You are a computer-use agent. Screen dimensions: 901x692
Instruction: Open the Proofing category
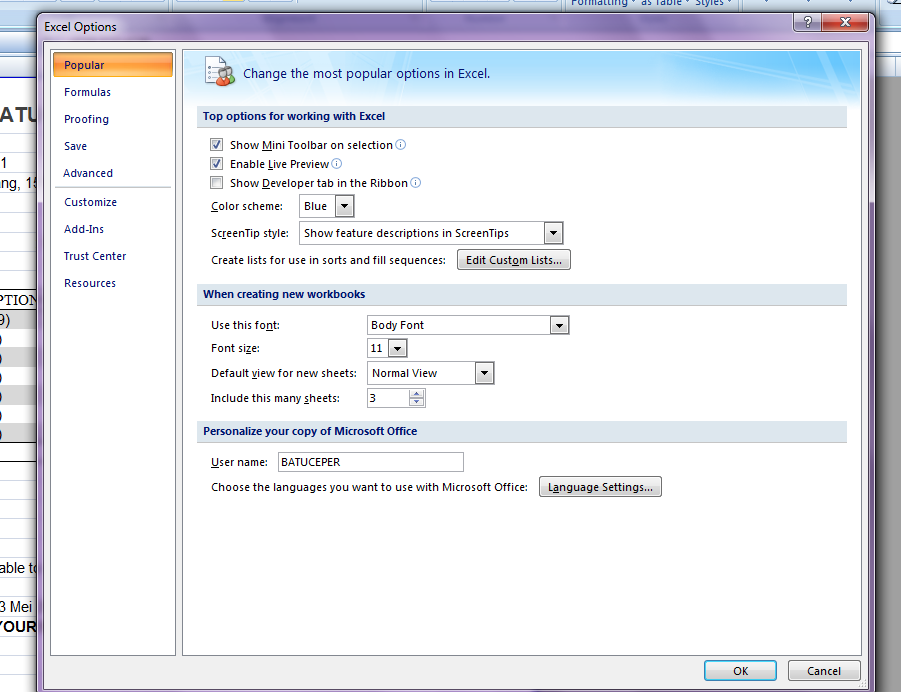[86, 119]
